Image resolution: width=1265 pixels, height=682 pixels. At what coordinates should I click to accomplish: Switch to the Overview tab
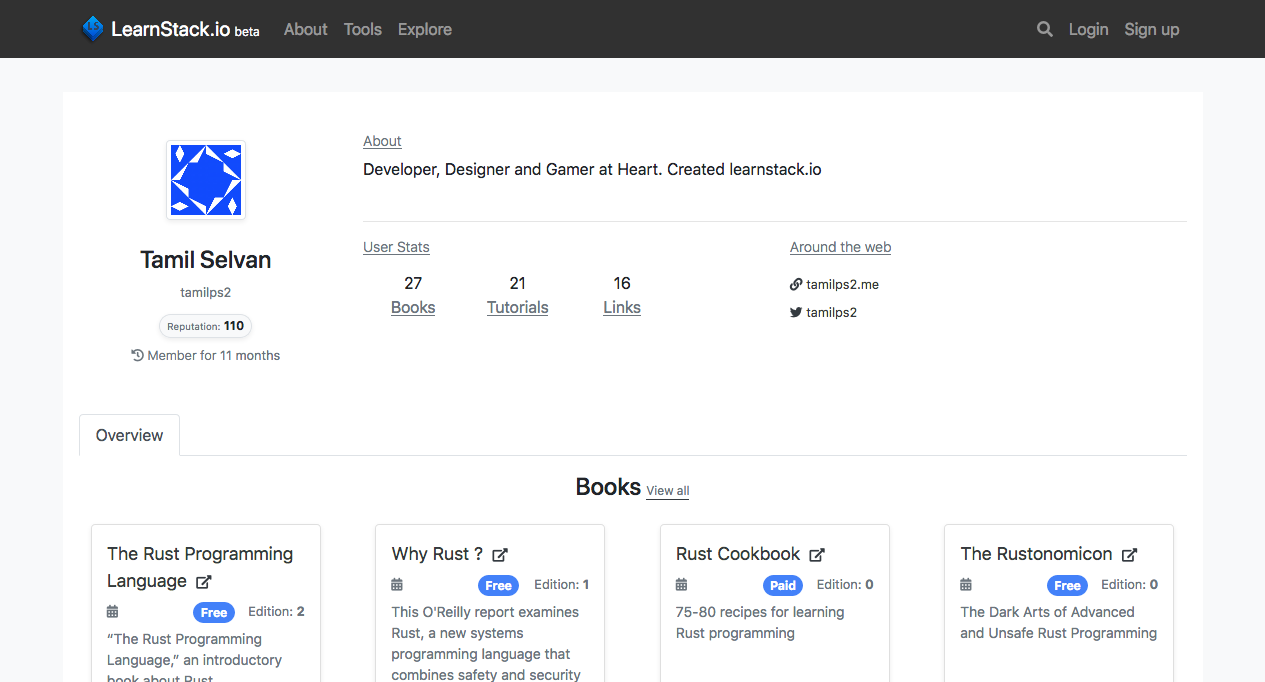click(129, 435)
